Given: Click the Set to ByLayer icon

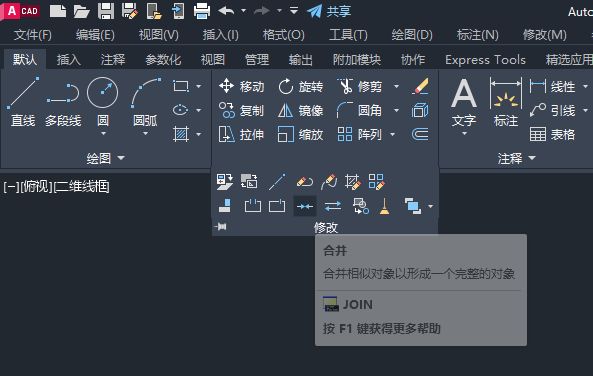Looking at the screenshot, I should 225,182.
